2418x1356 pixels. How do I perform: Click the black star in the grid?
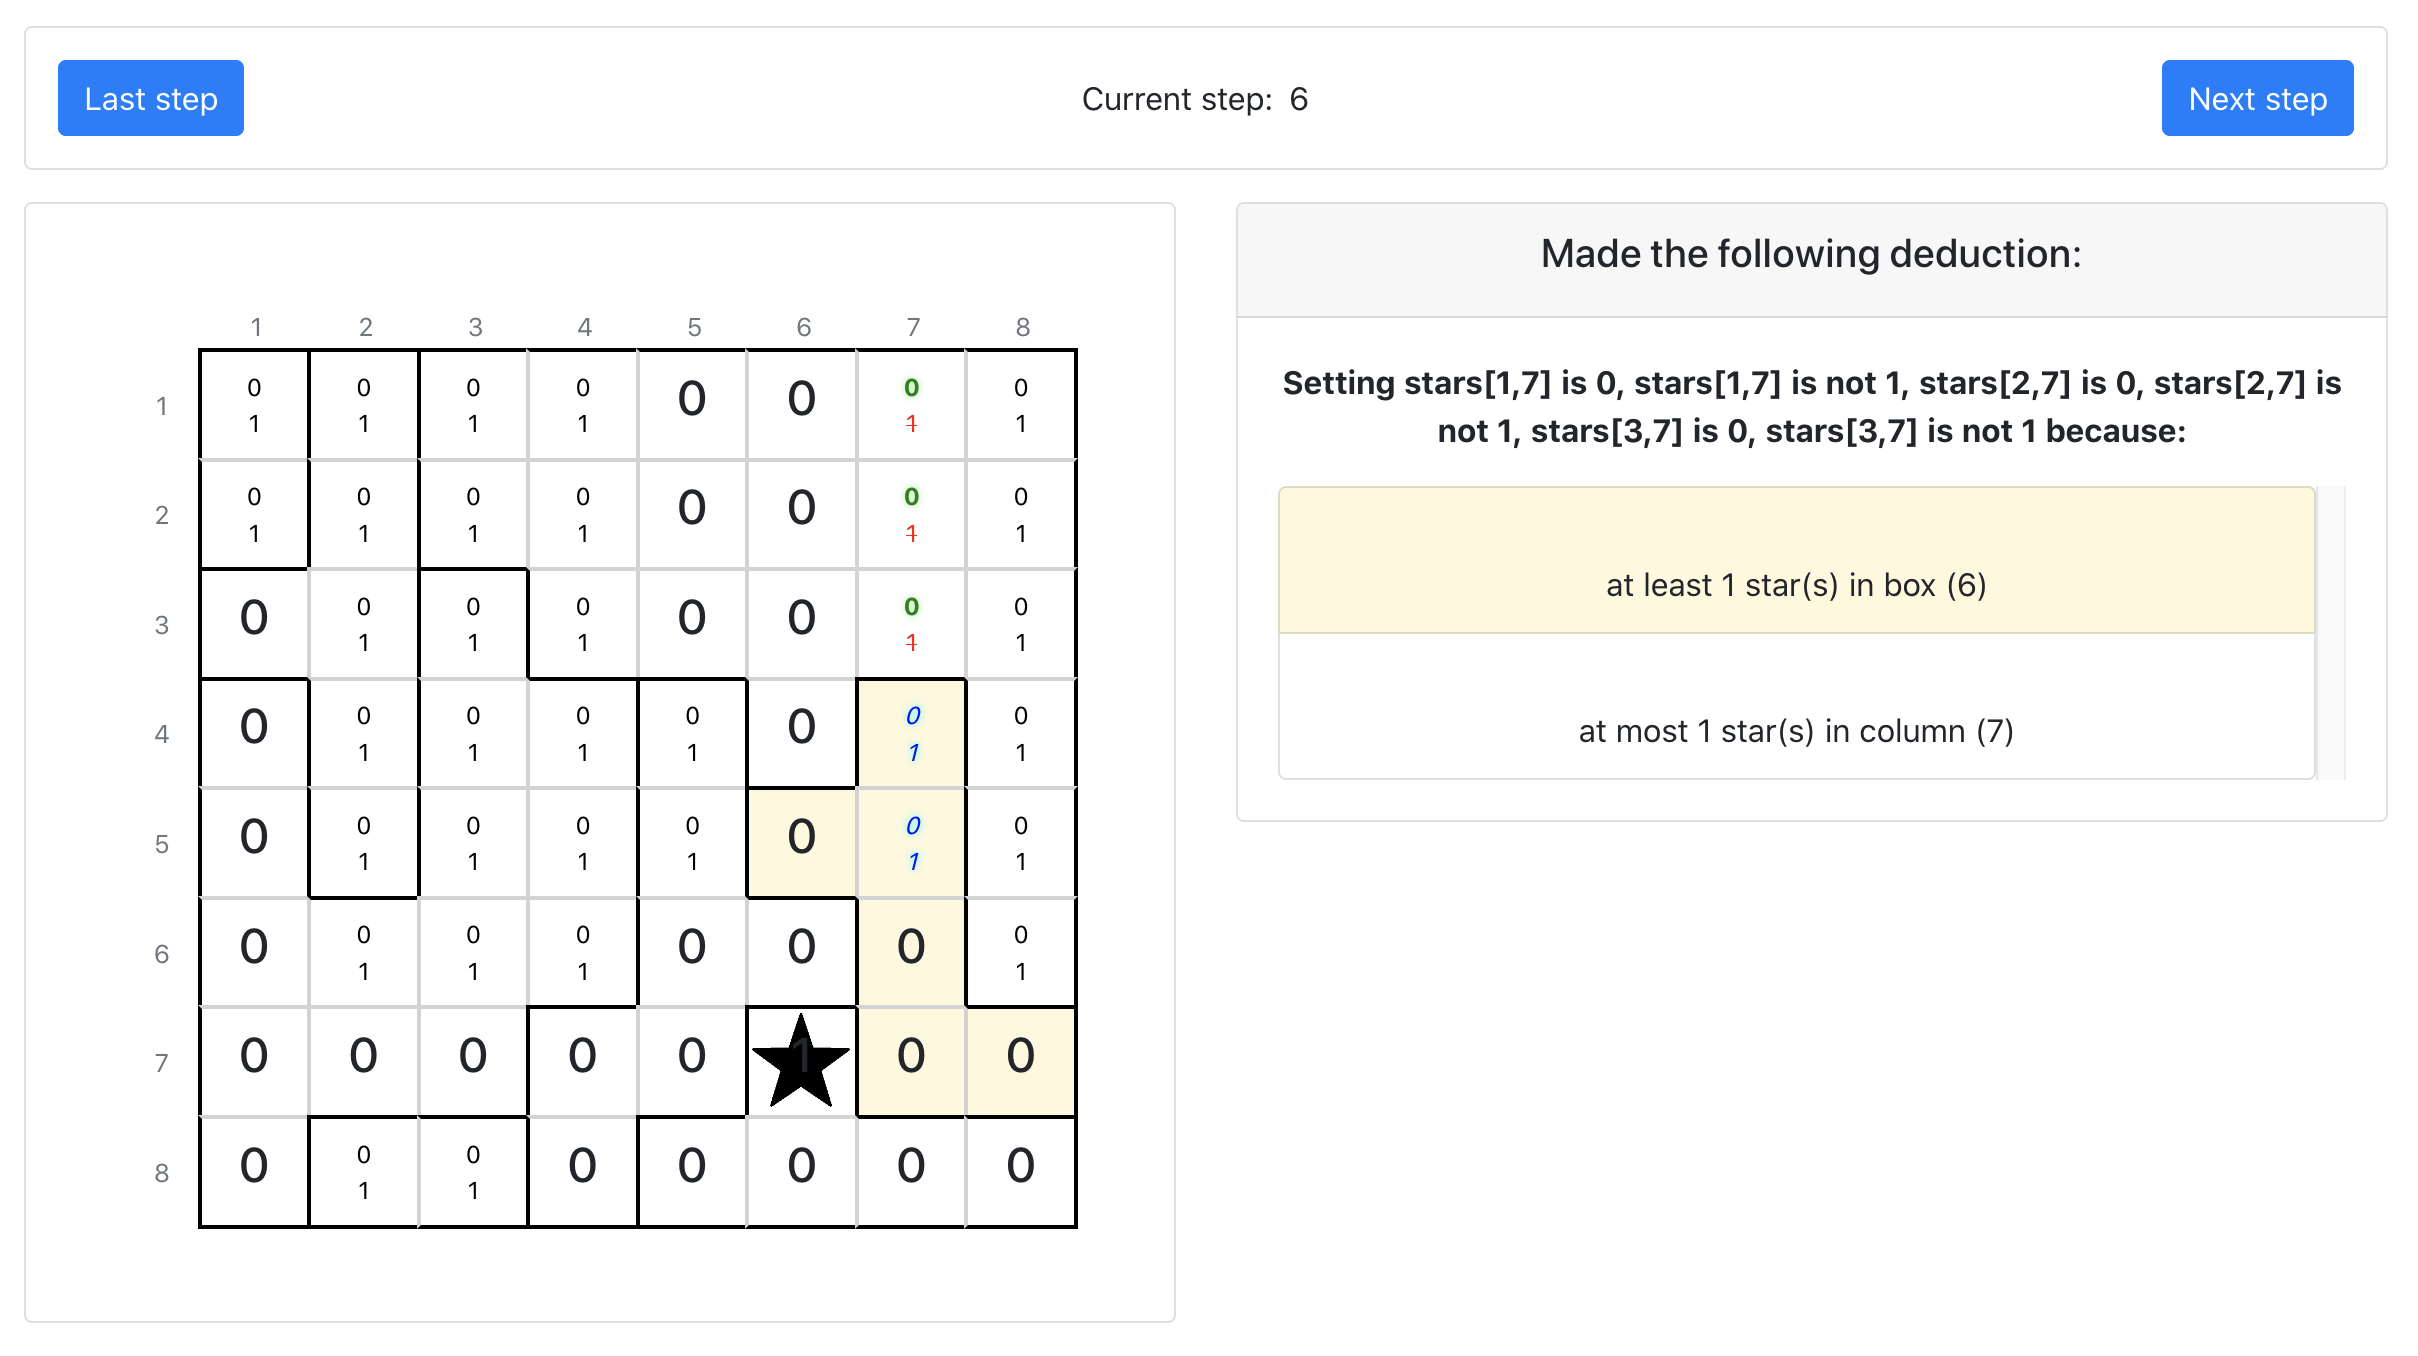click(801, 1061)
